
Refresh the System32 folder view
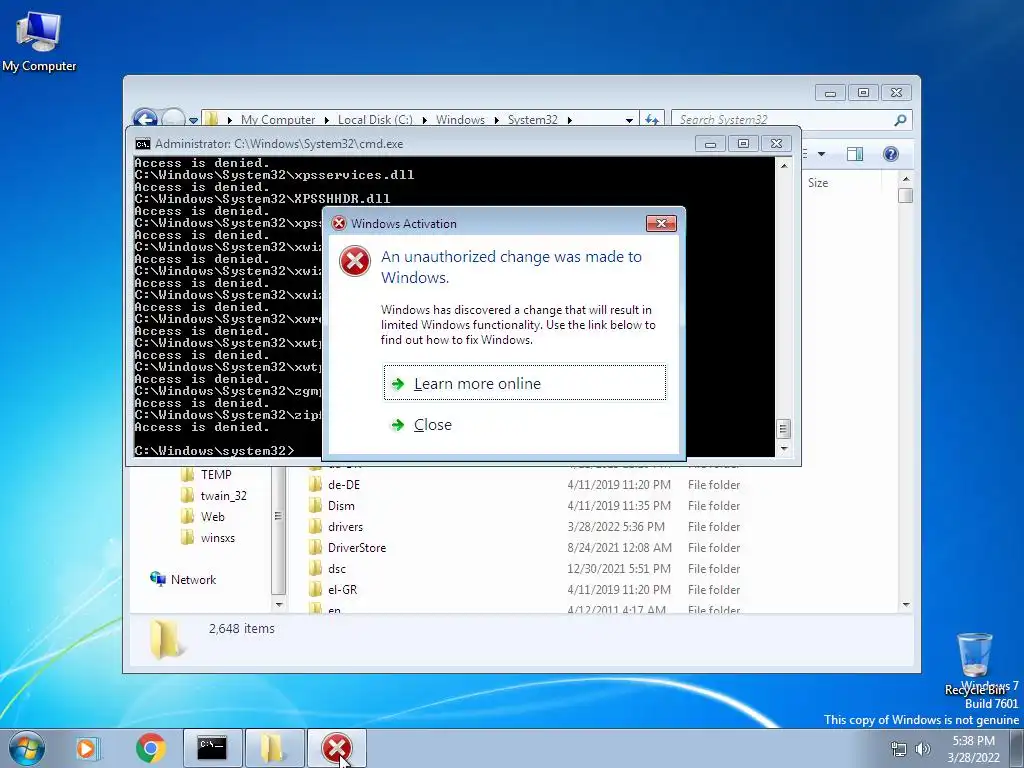pyautogui.click(x=652, y=120)
